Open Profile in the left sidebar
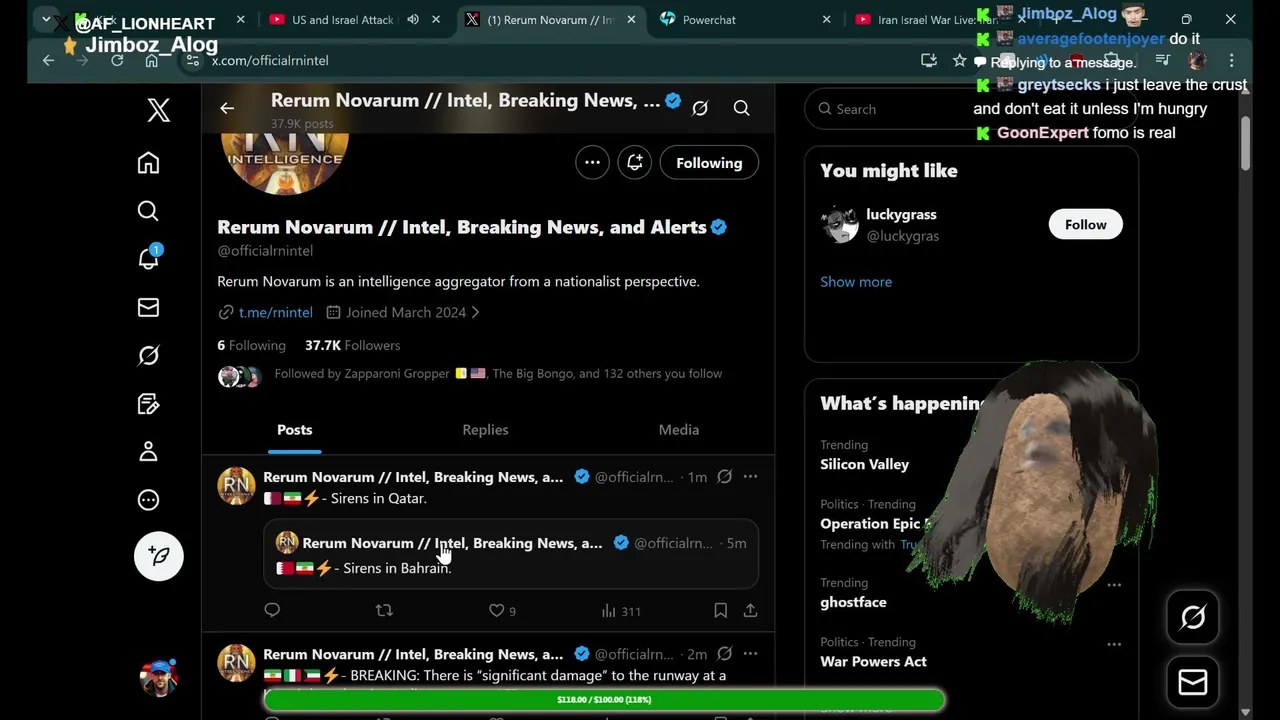Screen dimensions: 1280x720 pyautogui.click(x=148, y=452)
